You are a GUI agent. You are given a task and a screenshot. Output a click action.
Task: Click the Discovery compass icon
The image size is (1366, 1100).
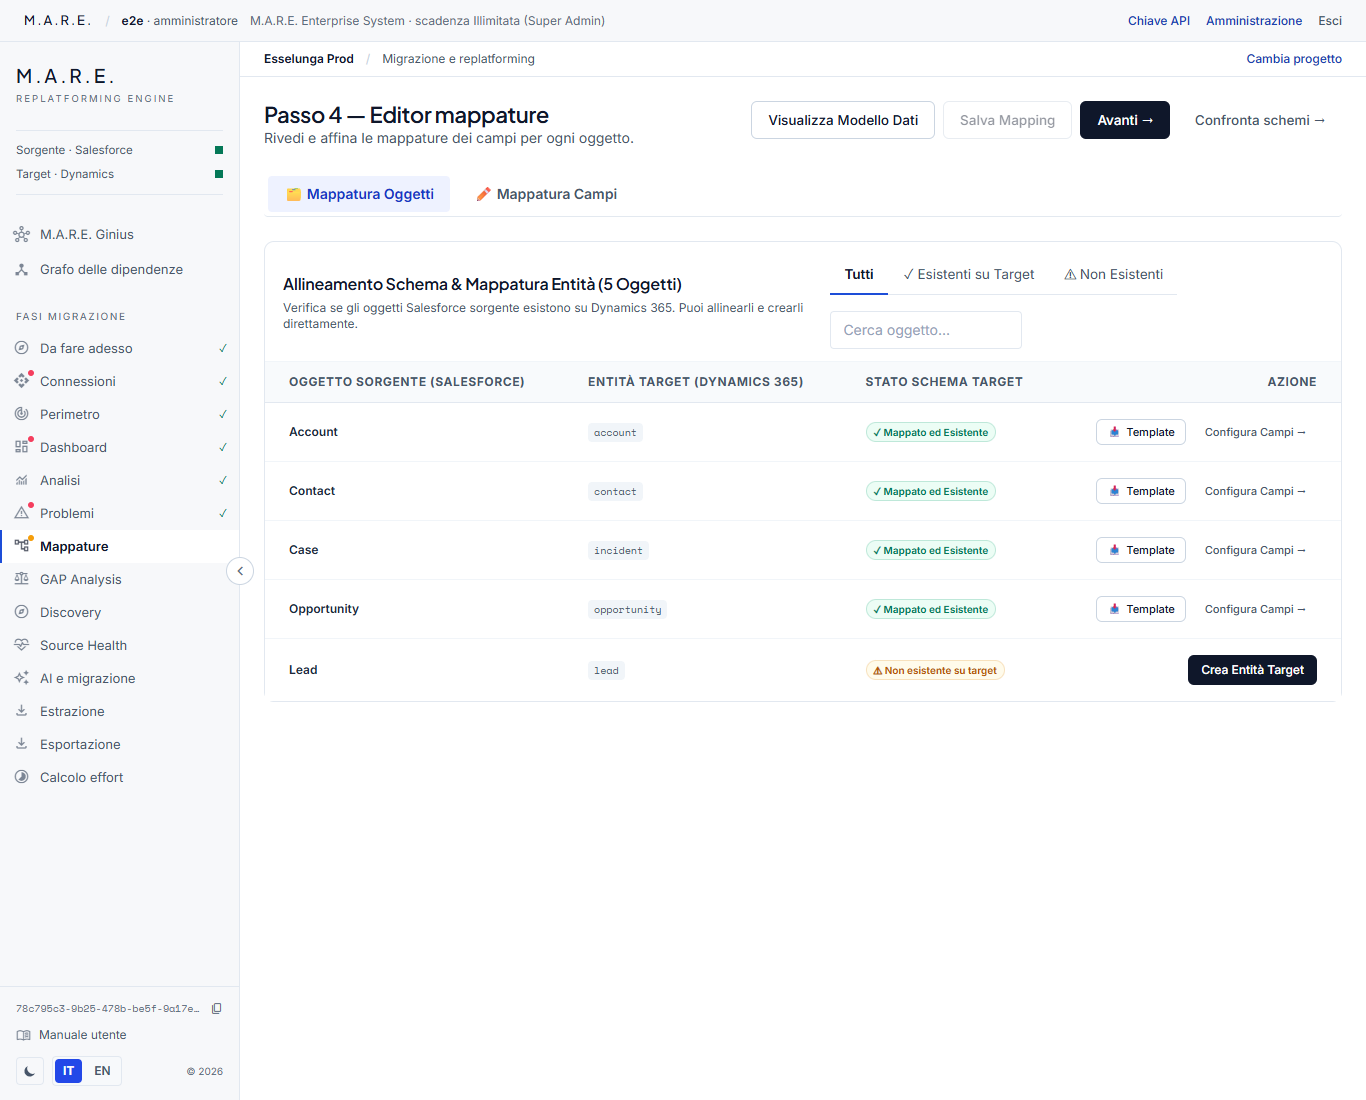point(21,612)
